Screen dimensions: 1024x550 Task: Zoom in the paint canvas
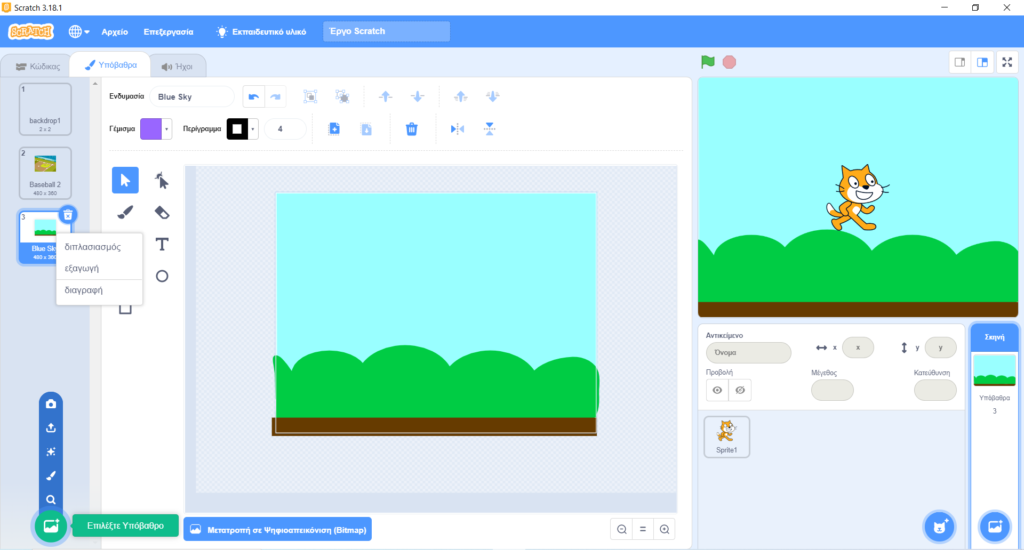click(664, 529)
